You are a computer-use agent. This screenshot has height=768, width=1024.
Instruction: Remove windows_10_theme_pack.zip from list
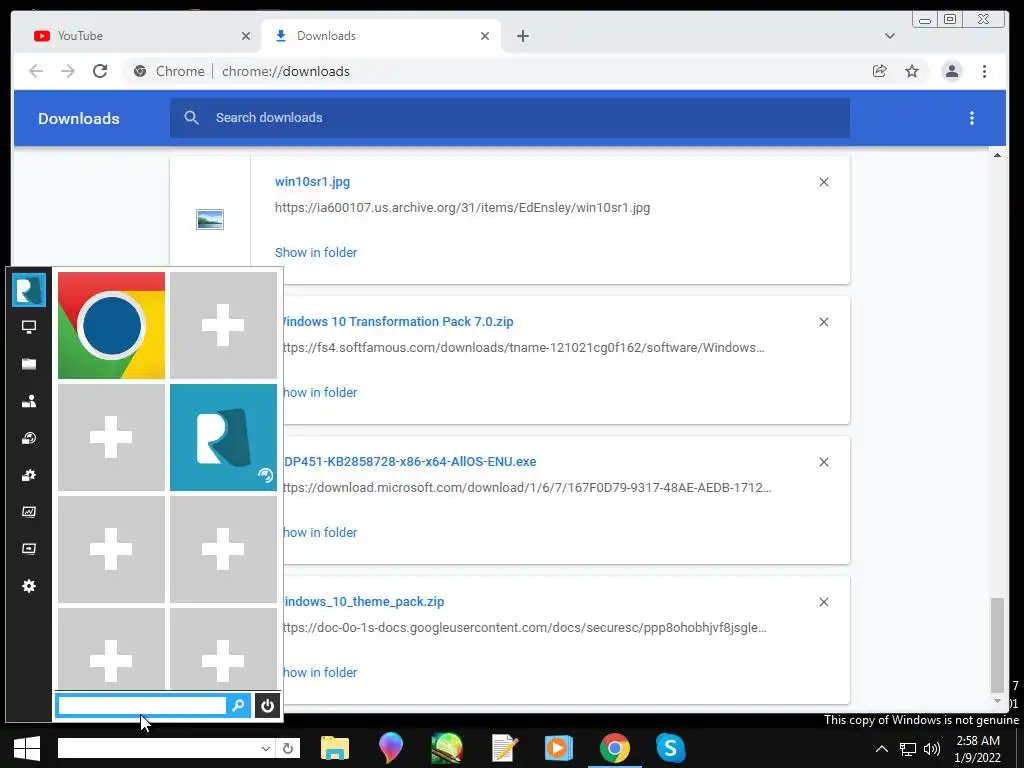pos(824,601)
